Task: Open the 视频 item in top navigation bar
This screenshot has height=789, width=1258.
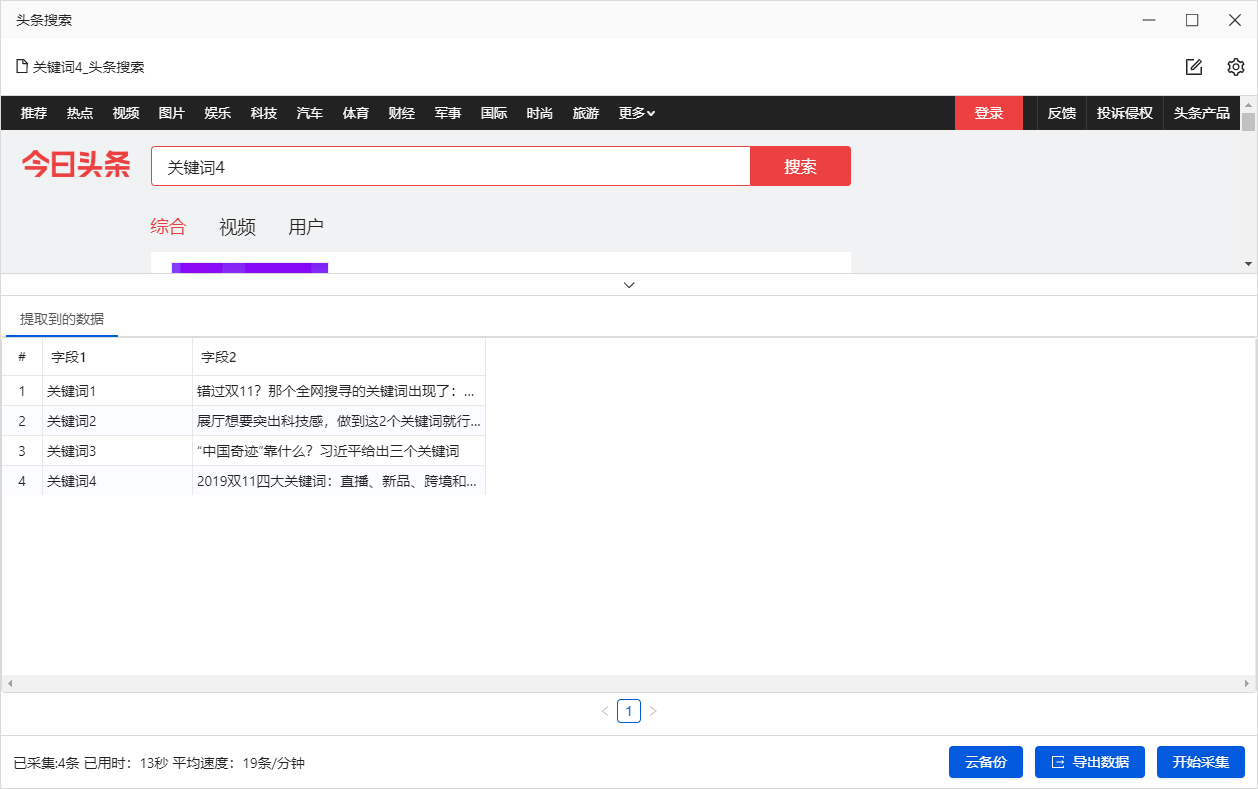Action: 126,113
